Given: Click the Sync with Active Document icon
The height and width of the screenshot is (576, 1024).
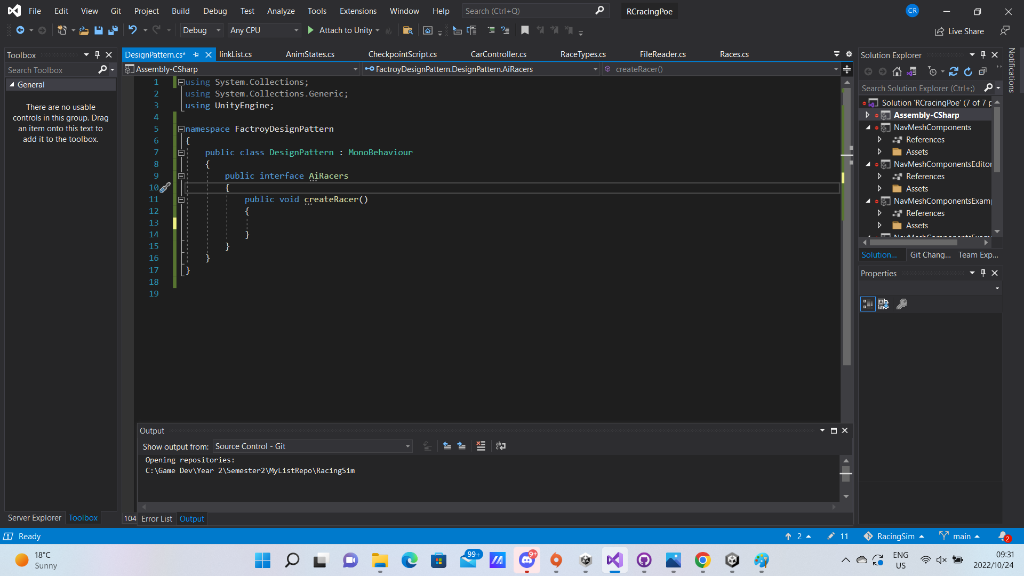Looking at the screenshot, I should tap(953, 70).
